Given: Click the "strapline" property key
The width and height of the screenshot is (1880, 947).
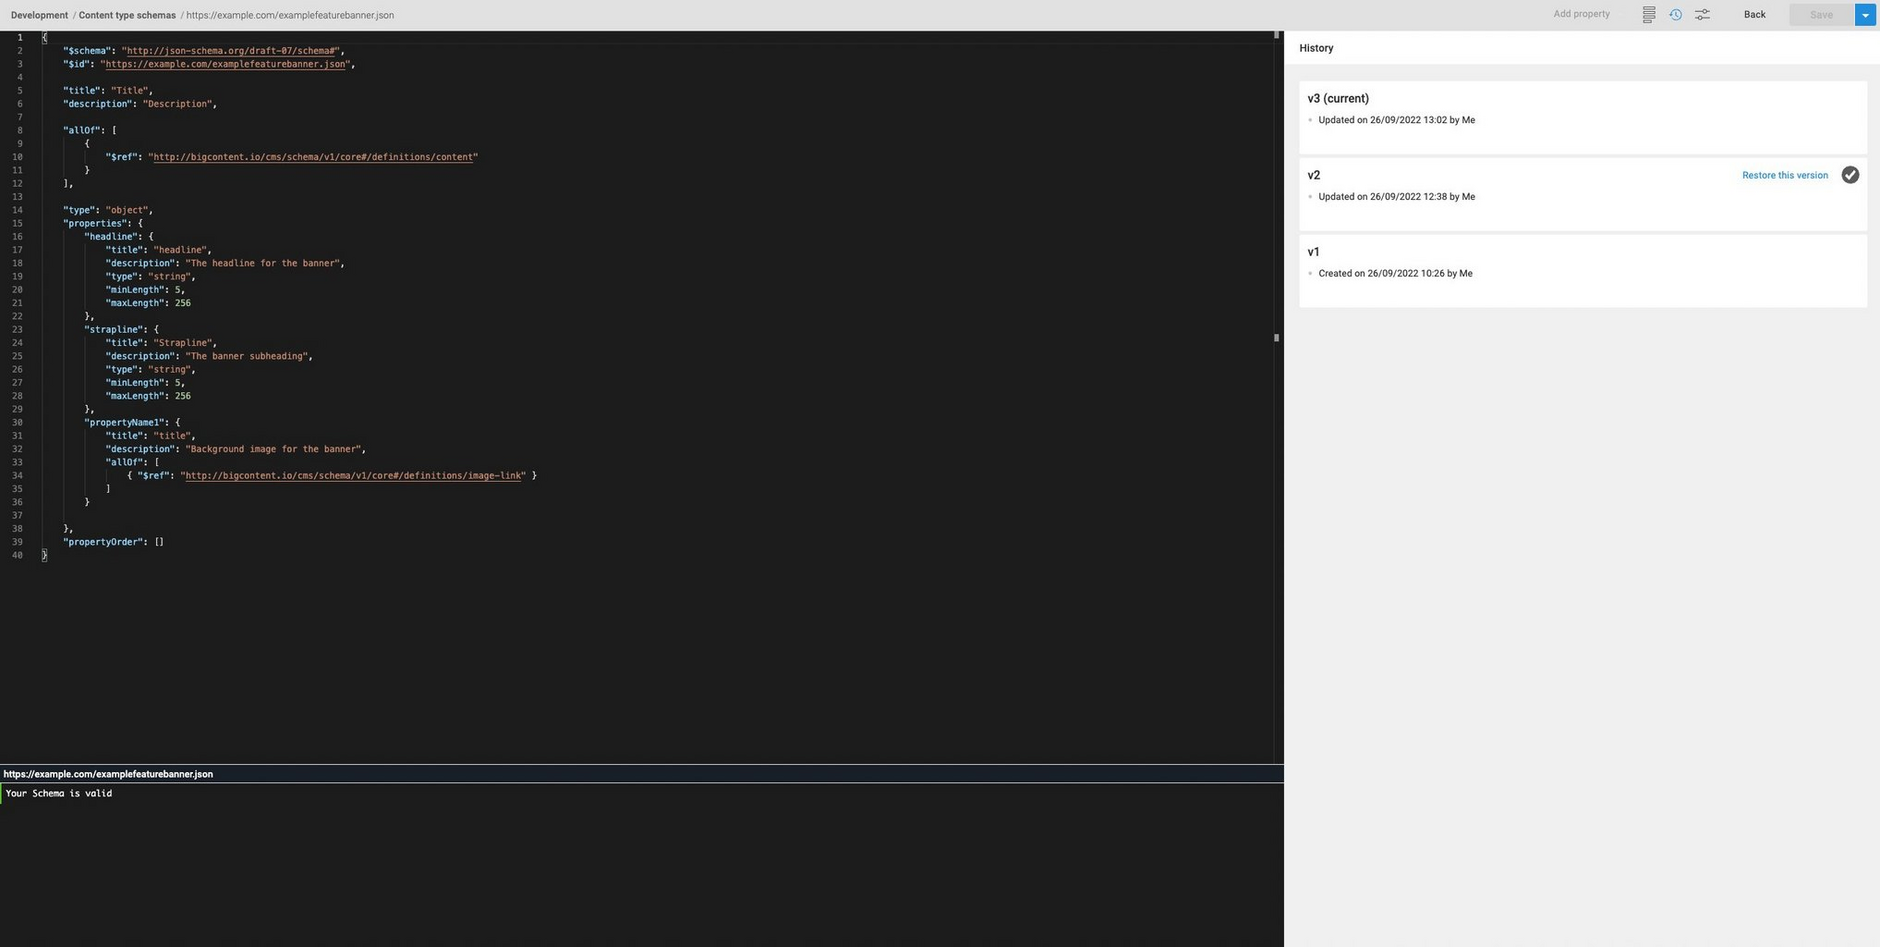Looking at the screenshot, I should click(114, 330).
